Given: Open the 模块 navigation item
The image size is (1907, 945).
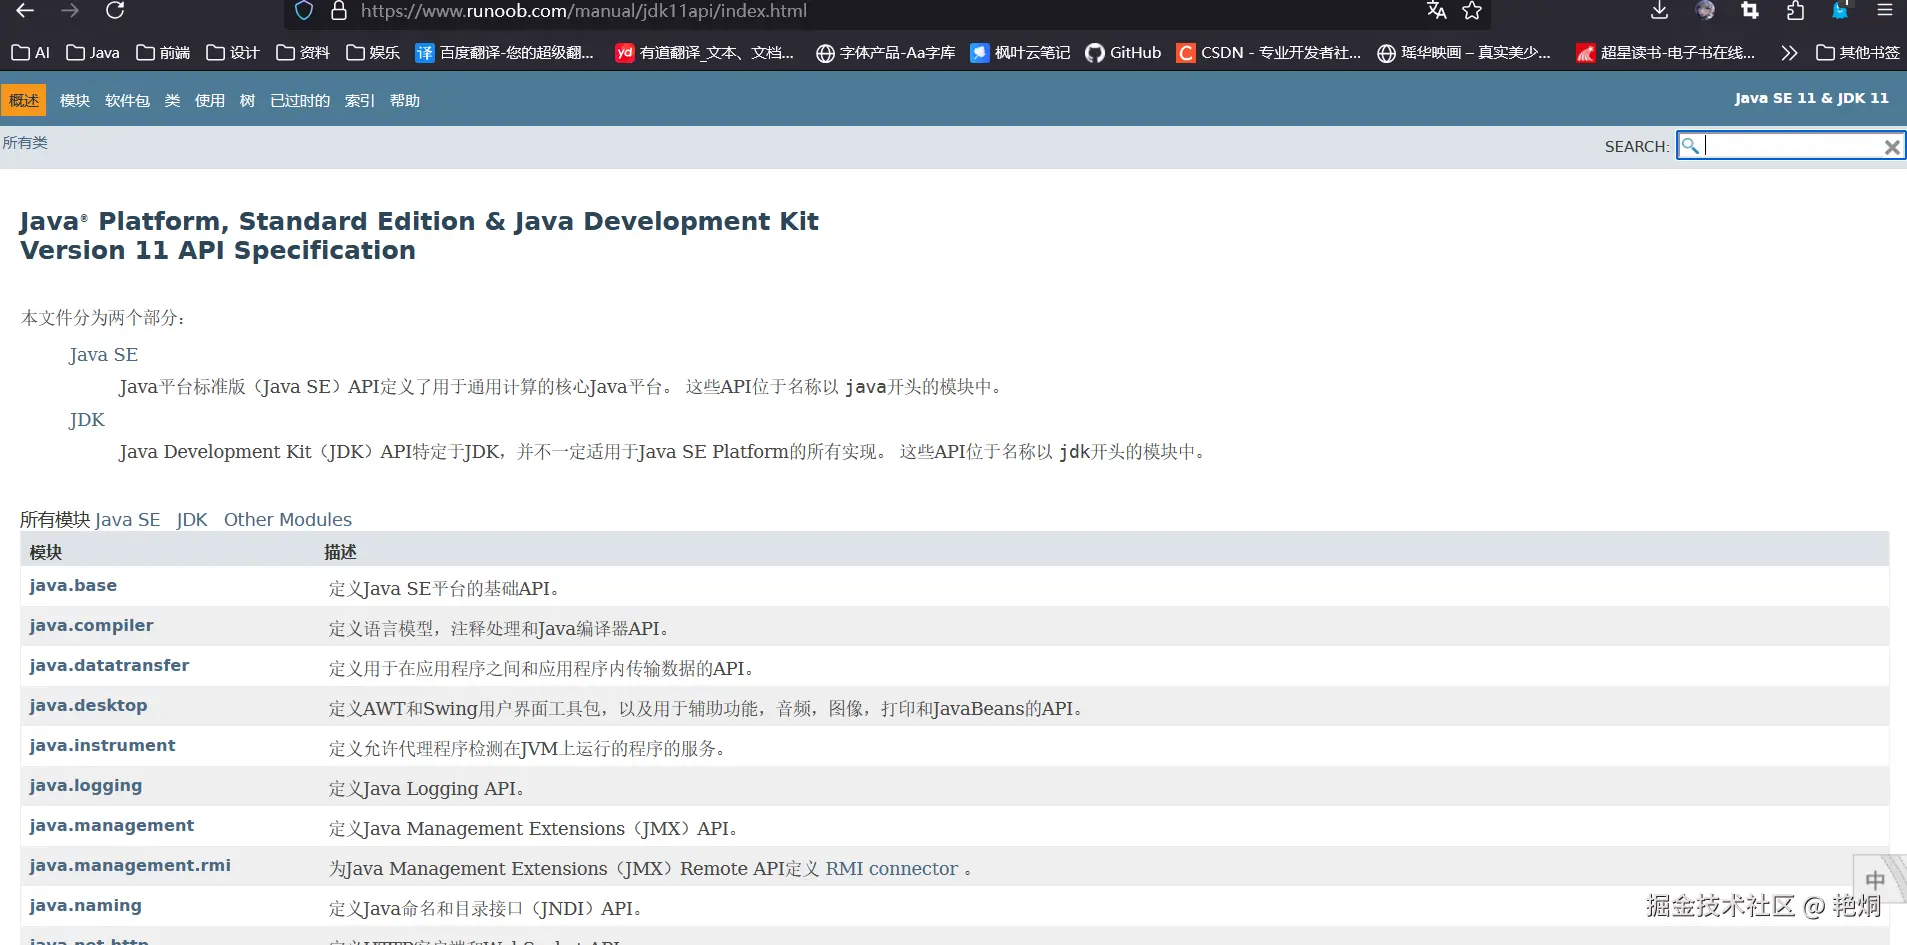Looking at the screenshot, I should coord(75,100).
